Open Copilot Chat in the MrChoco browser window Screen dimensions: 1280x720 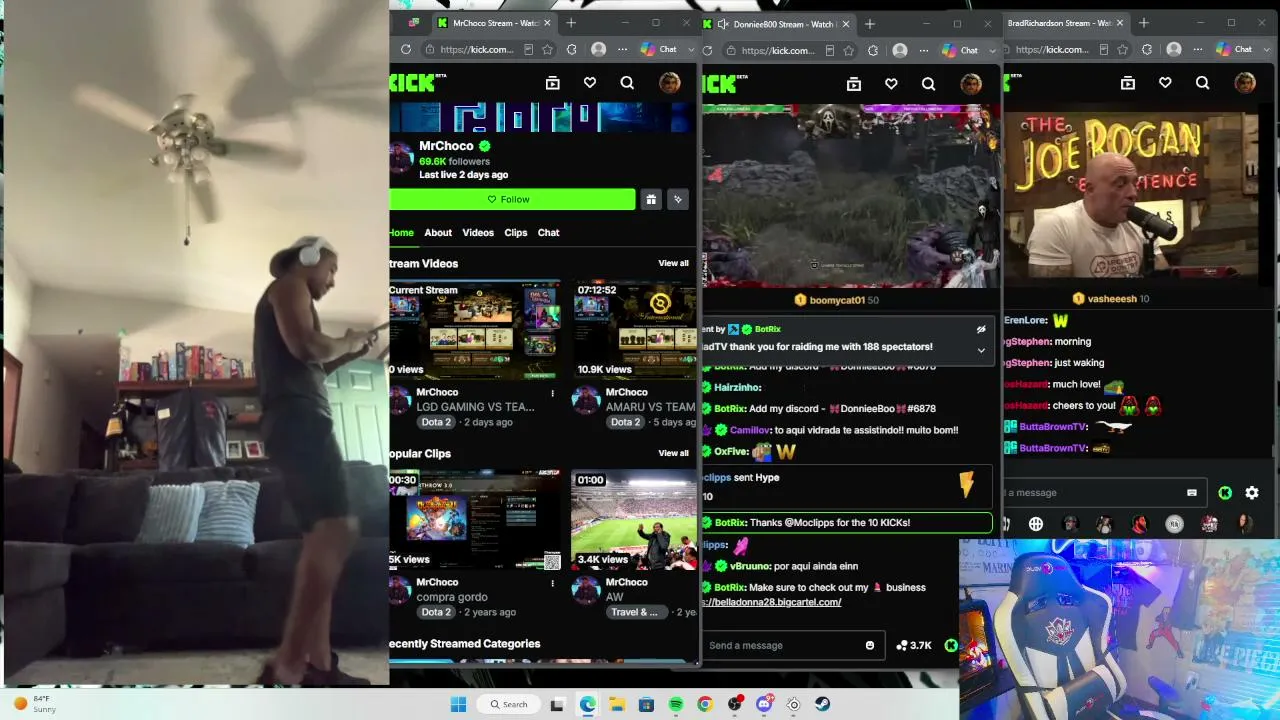[x=660, y=49]
